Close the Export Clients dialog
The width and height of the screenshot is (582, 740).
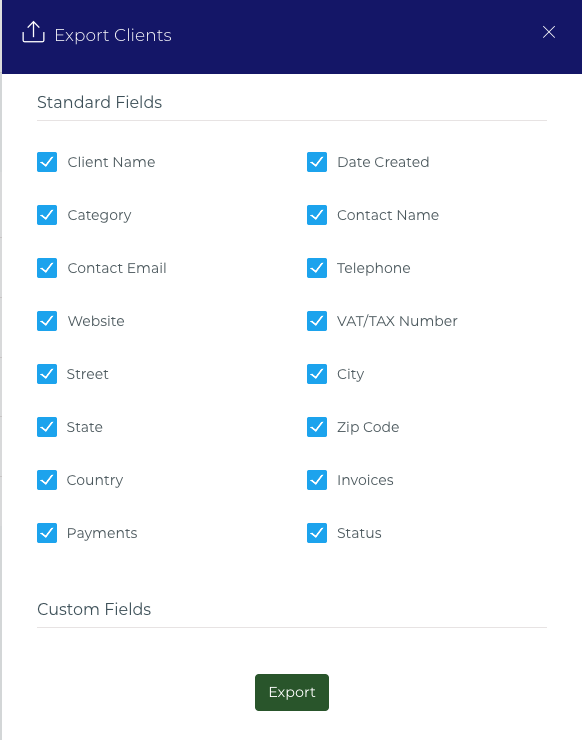pos(548,32)
